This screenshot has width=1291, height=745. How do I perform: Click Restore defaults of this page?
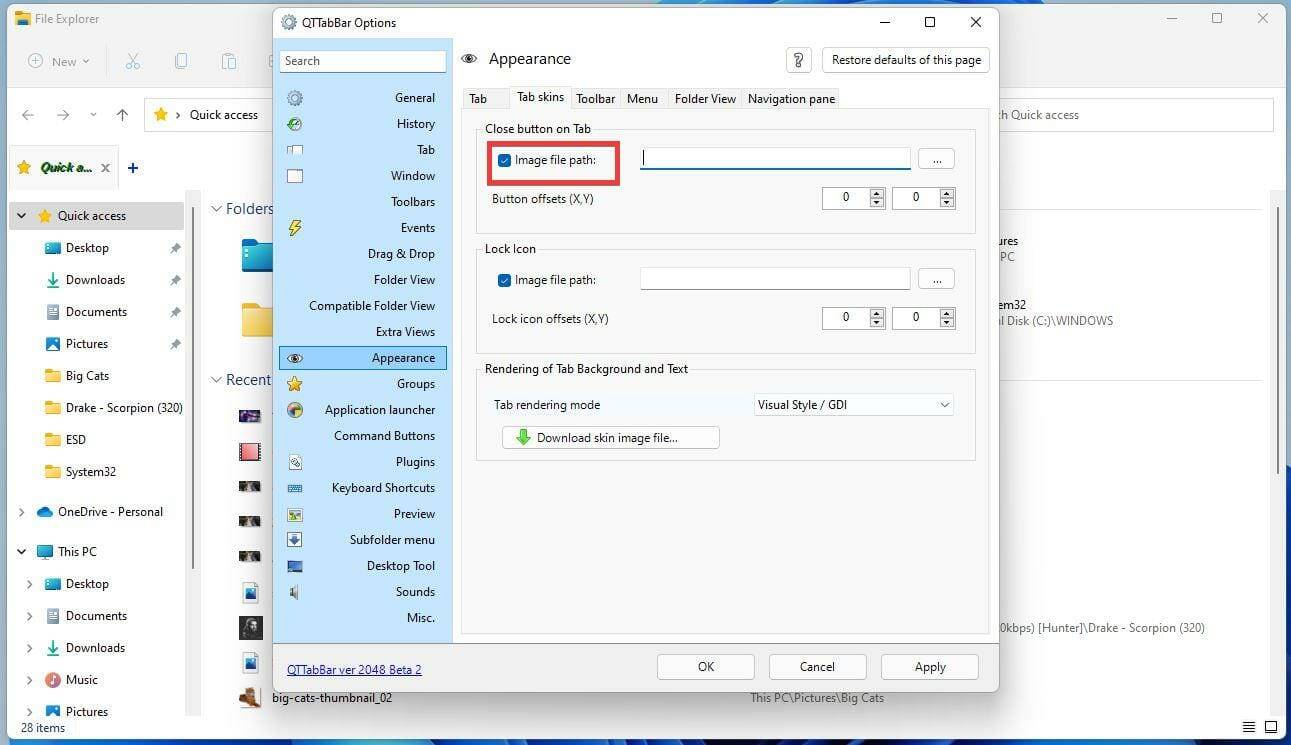[904, 59]
